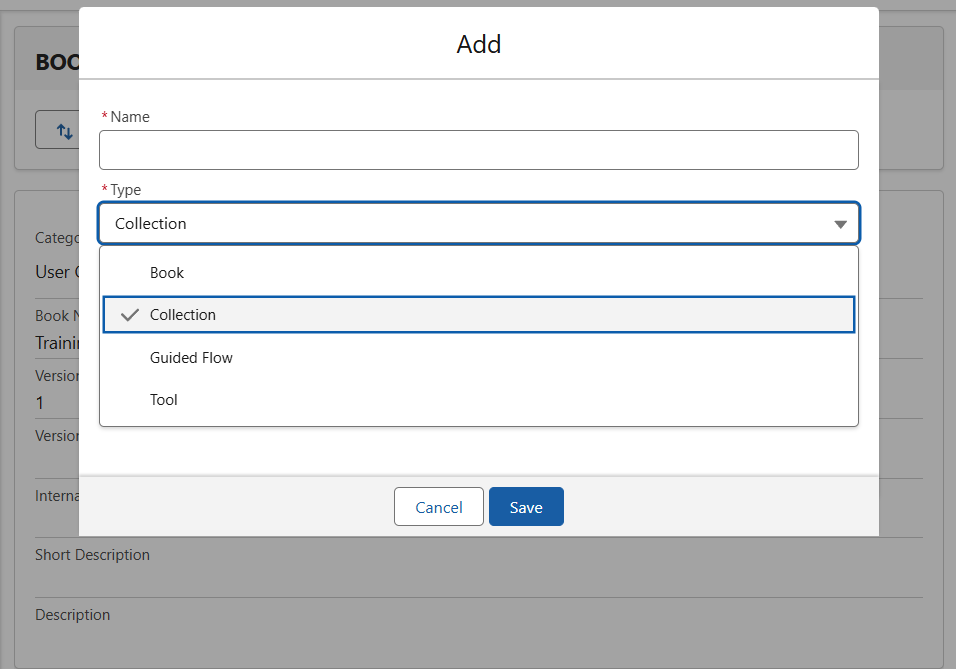Screen dimensions: 956x669
Task: Click the Type field label
Action: [x=126, y=190]
